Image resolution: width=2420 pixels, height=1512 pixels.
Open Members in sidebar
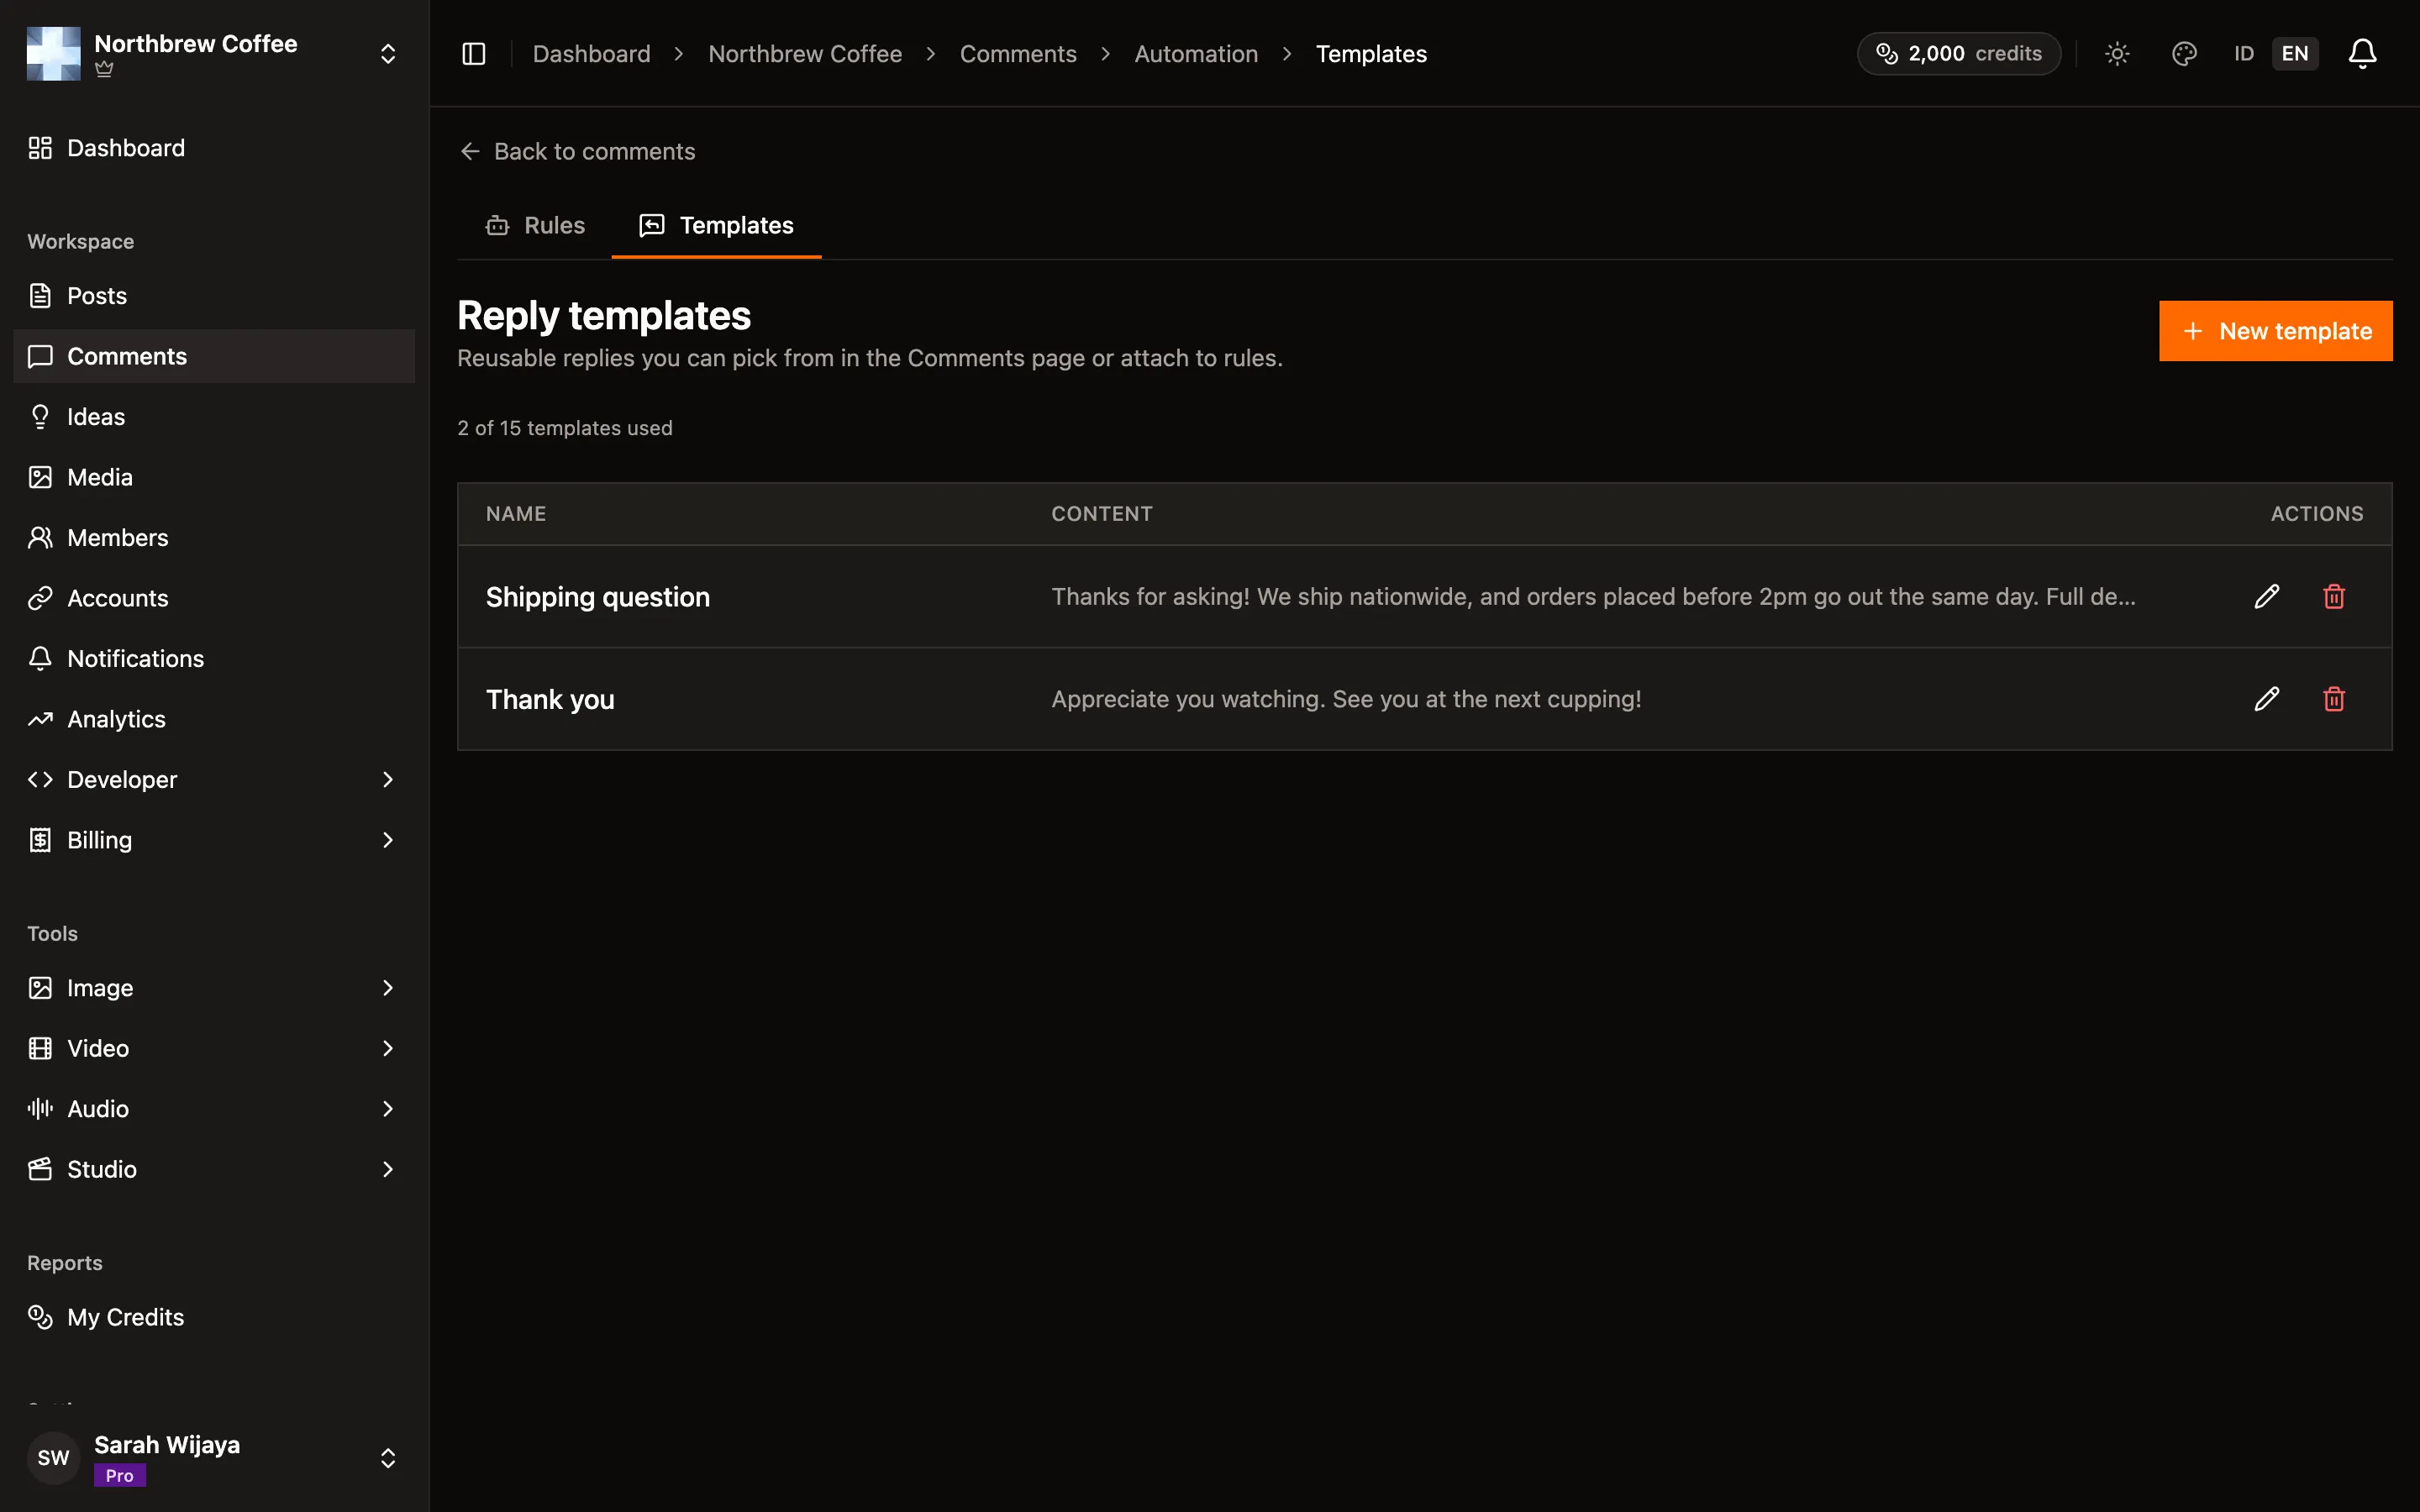[x=214, y=538]
